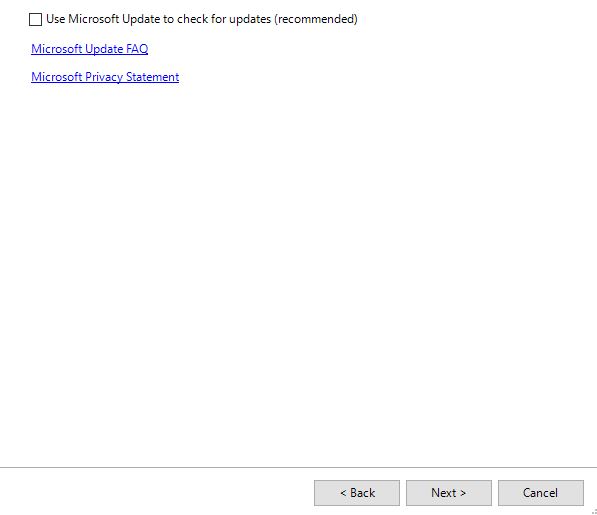This screenshot has width=597, height=515.
Task: View the FAQ about Microsoft Update
Action: [89, 49]
